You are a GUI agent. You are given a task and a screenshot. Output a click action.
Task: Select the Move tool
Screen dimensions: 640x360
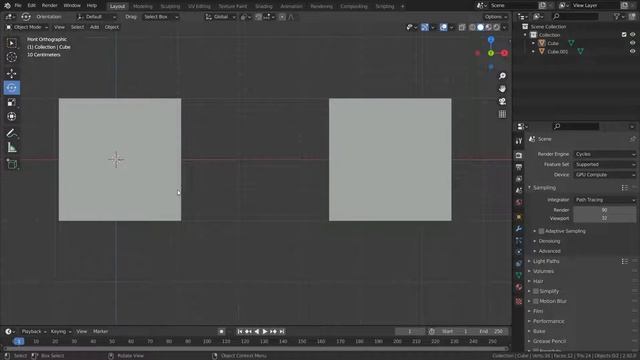point(11,73)
